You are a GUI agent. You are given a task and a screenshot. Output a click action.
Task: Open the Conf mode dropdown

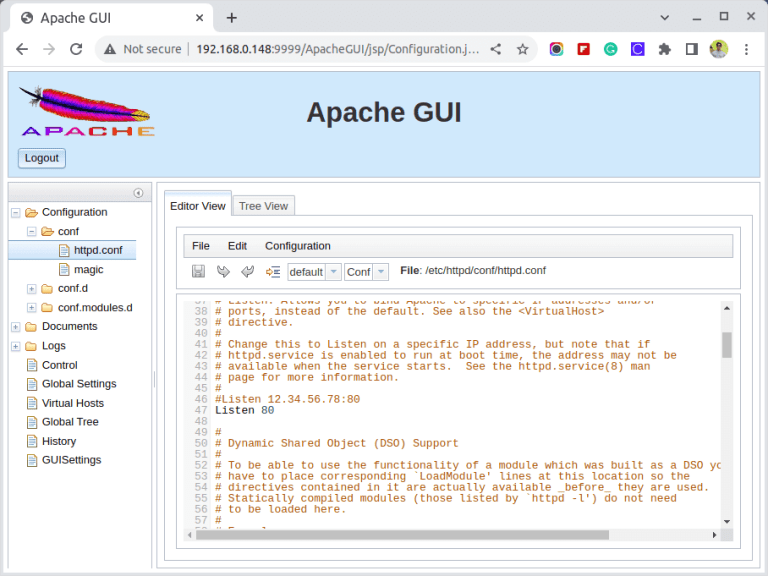pyautogui.click(x=381, y=271)
